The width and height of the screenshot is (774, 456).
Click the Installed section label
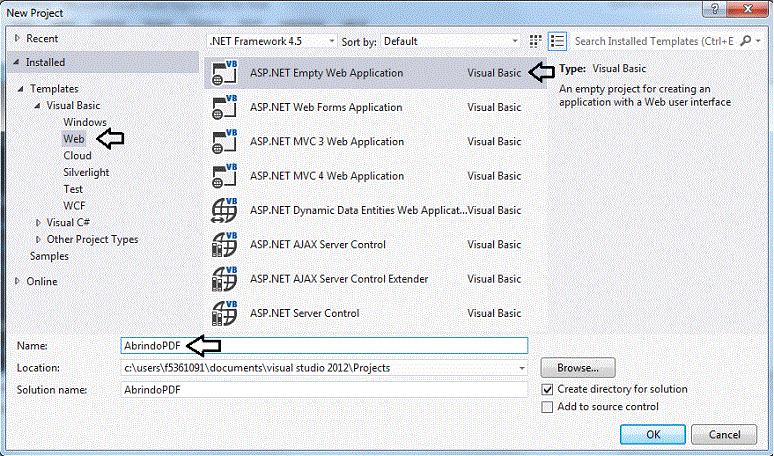(45, 63)
